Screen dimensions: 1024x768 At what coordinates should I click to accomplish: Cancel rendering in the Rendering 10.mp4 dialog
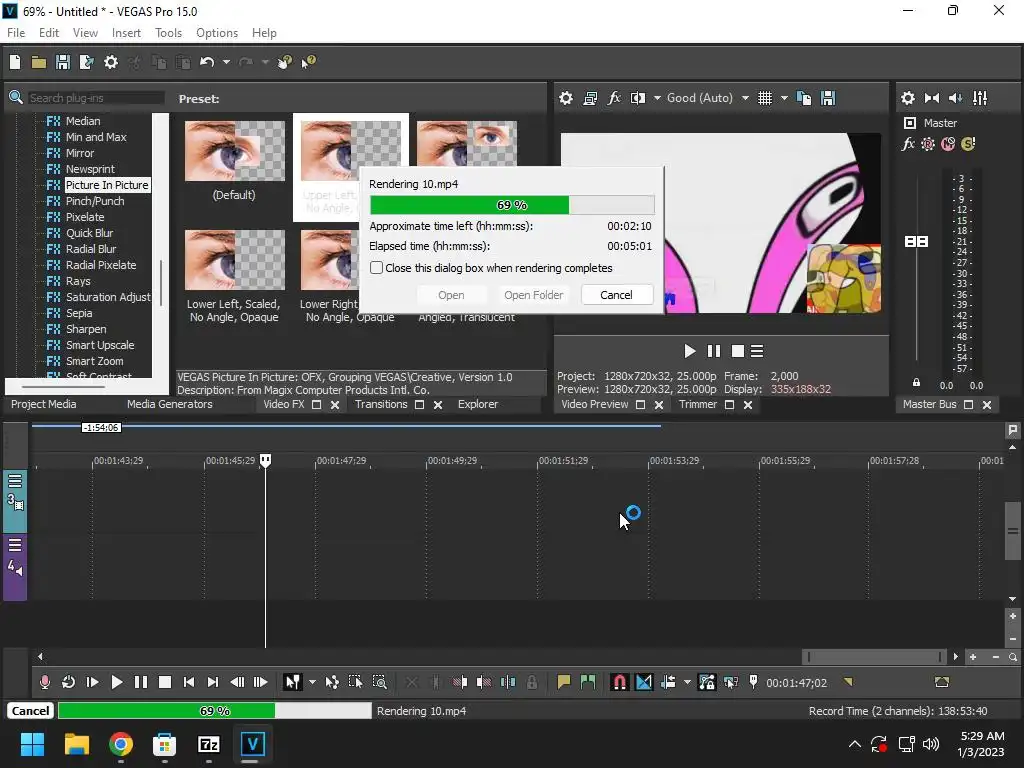click(x=616, y=295)
